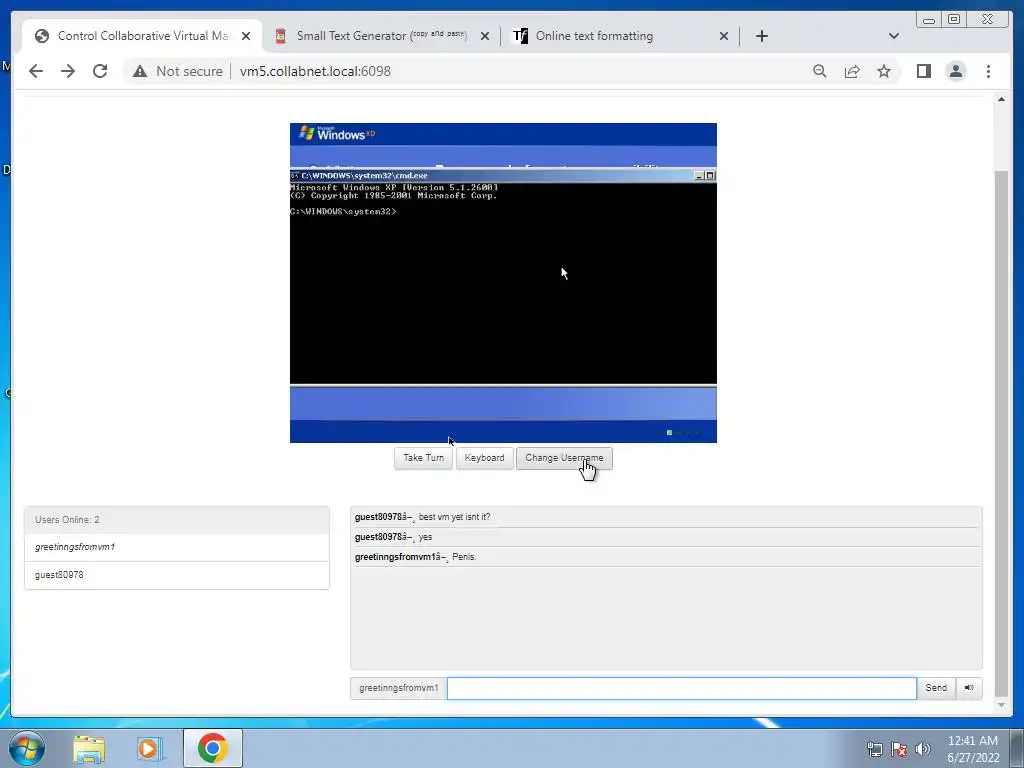
Task: Click the chat message 'yes' from guest80978
Action: [425, 537]
